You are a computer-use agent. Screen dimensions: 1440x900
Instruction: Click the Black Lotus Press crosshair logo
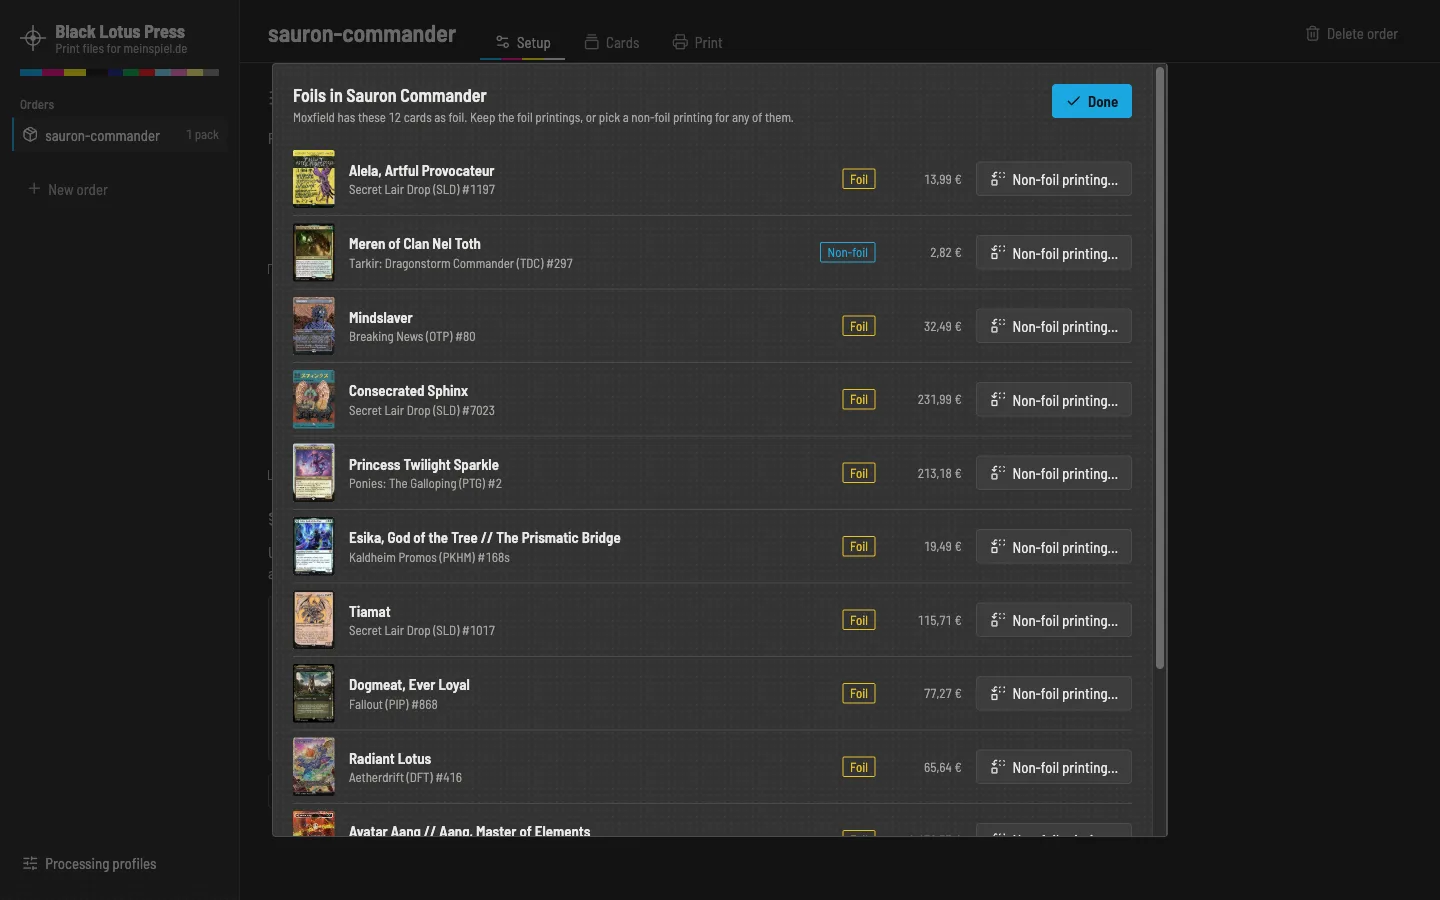[33, 39]
